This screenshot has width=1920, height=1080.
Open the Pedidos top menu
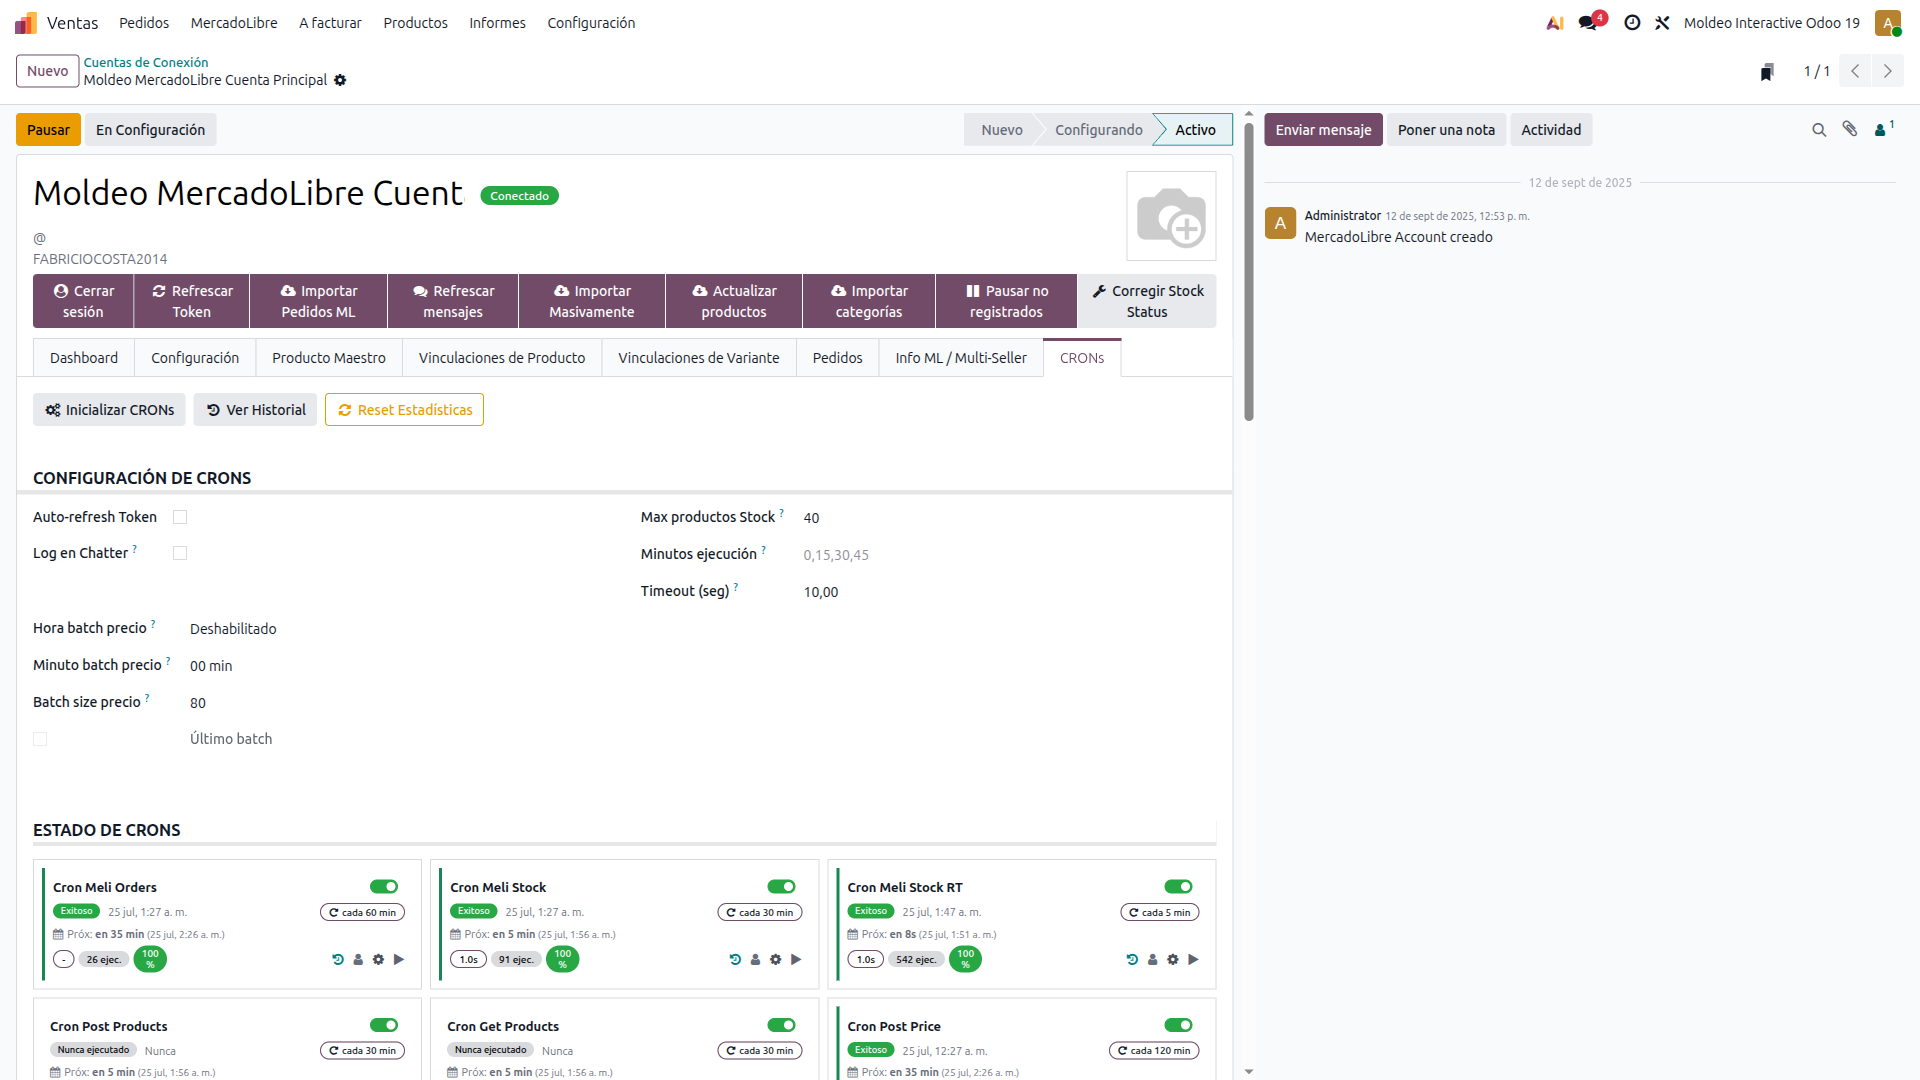(144, 23)
